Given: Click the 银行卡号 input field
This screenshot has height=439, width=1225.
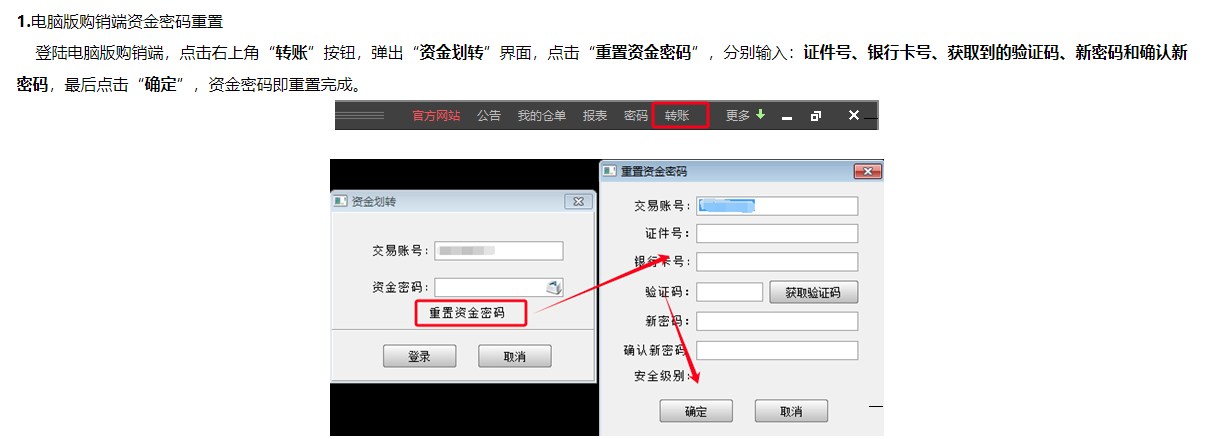Looking at the screenshot, I should click(777, 262).
